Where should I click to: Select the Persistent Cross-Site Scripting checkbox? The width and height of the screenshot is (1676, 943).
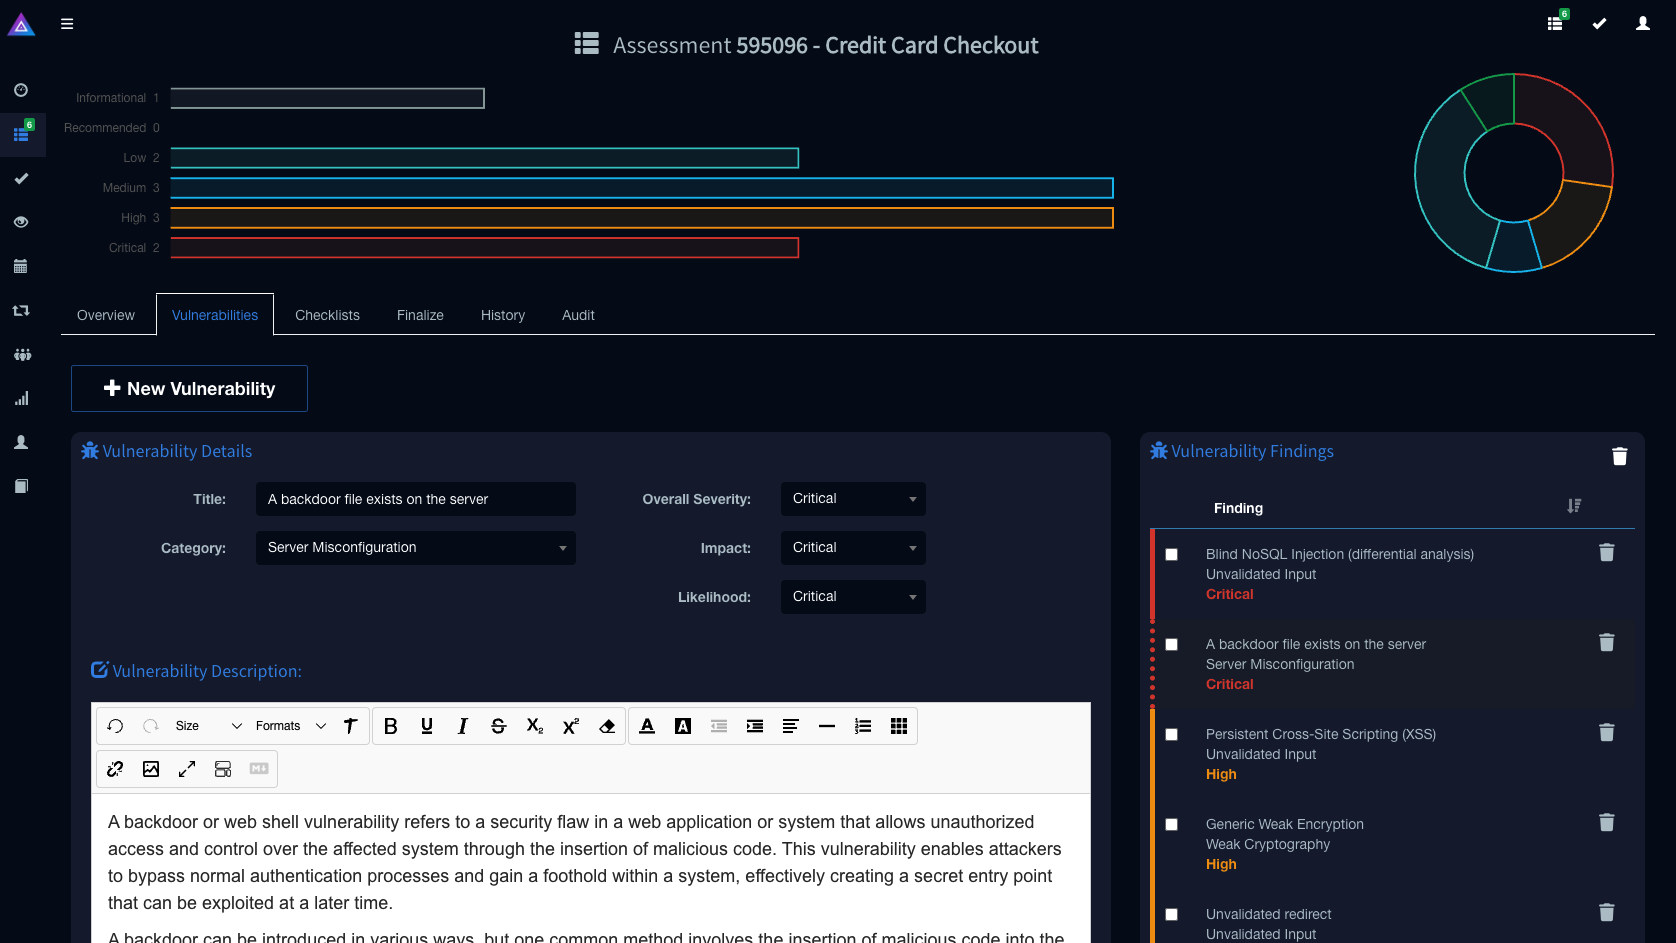[x=1172, y=735]
